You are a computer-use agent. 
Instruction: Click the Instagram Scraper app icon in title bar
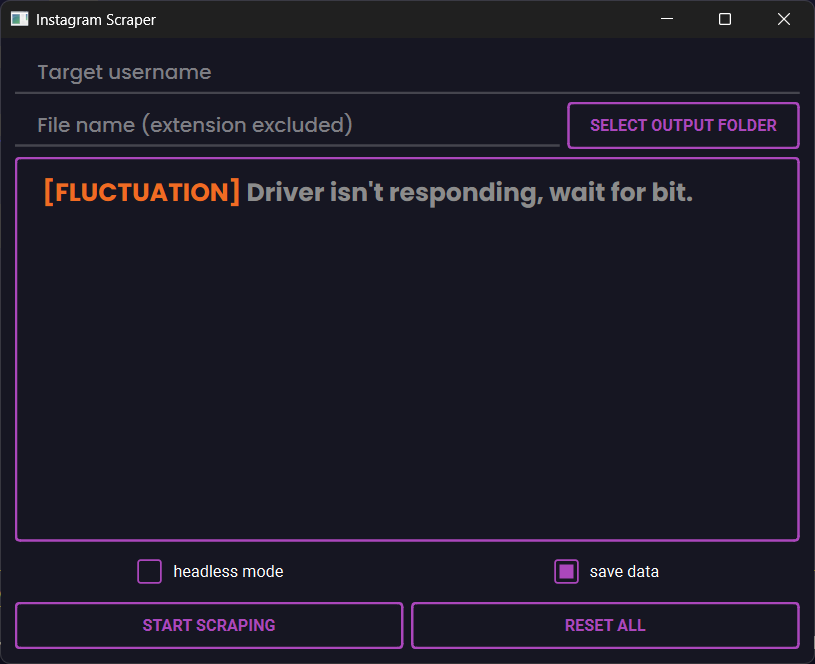pyautogui.click(x=19, y=19)
